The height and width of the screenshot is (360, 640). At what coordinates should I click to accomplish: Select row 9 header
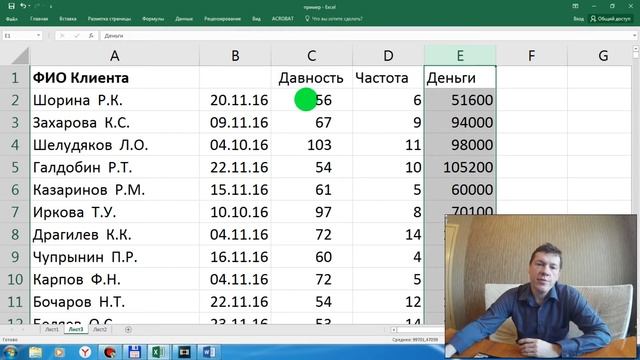(x=15, y=257)
